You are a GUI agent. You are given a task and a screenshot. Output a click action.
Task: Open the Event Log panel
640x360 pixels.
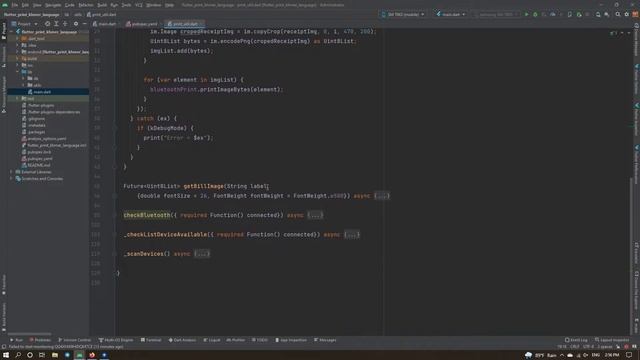pyautogui.click(x=576, y=340)
